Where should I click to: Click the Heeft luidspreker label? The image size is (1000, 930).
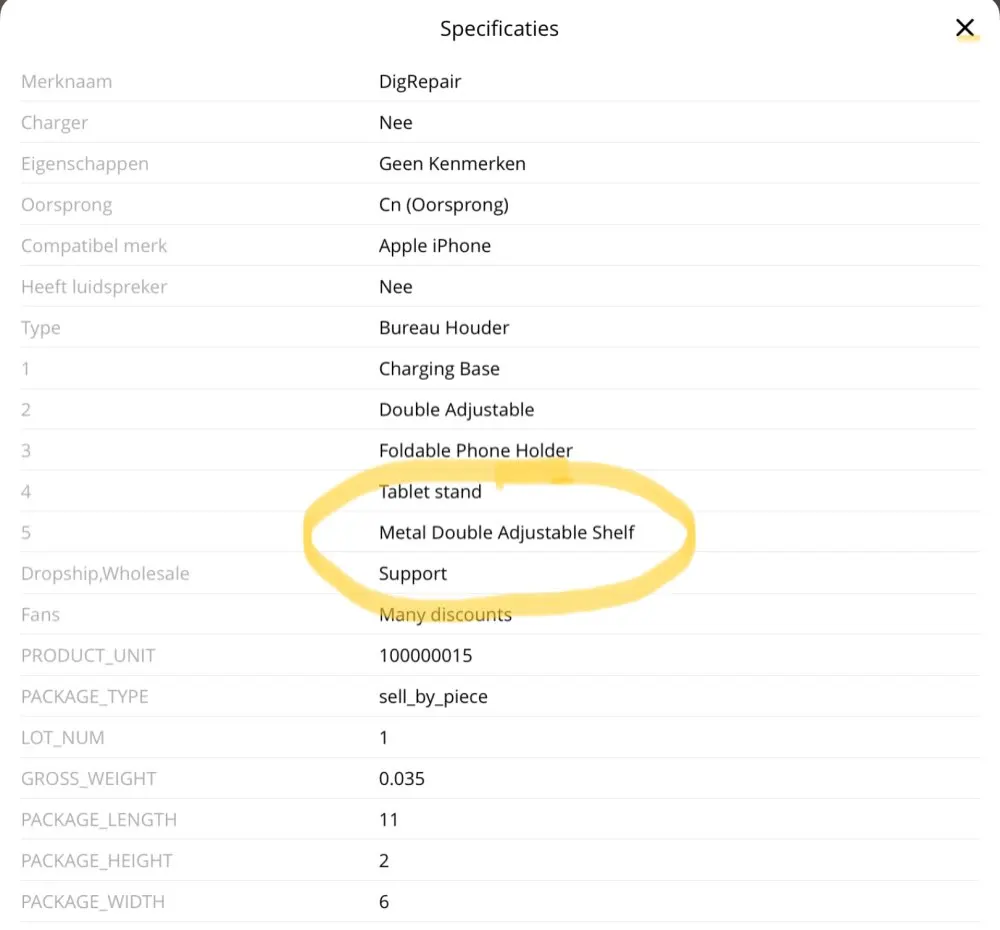tap(94, 287)
